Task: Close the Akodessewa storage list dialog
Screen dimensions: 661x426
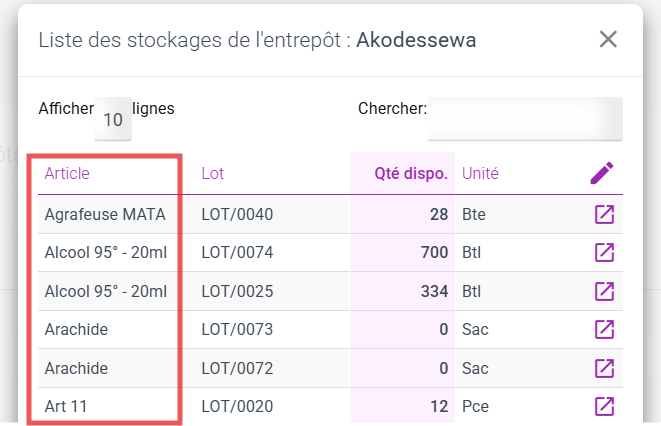Action: (x=608, y=40)
